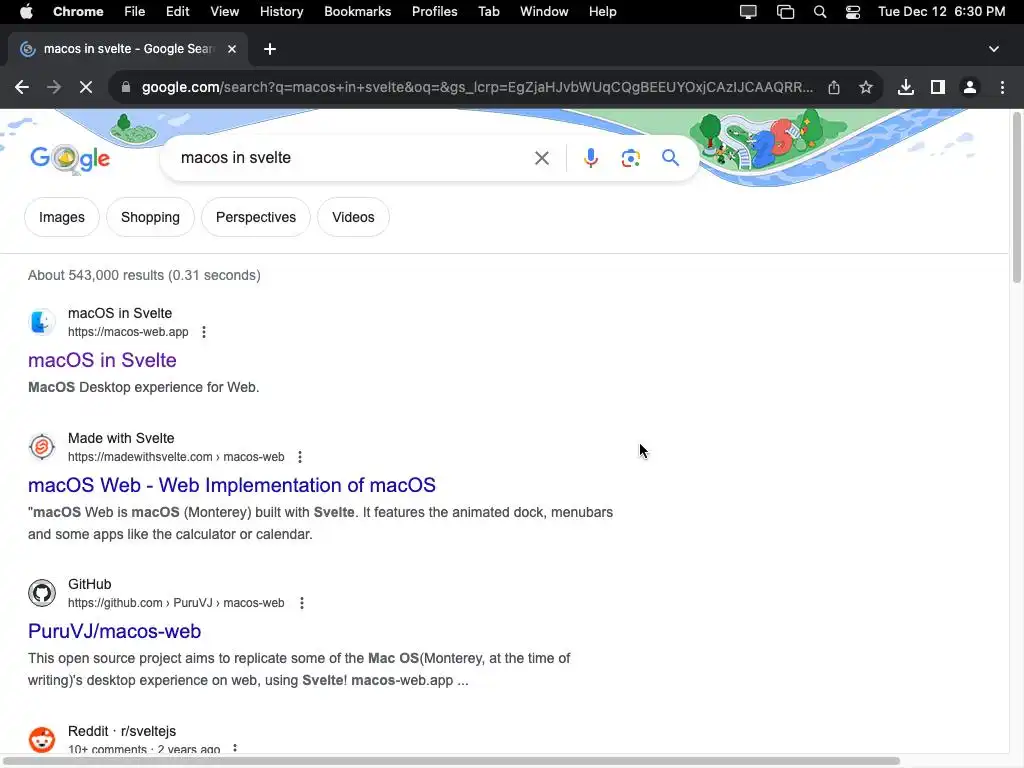Image resolution: width=1024 pixels, height=768 pixels.
Task: Click the Reddit · r/sveltejs source label
Action: (x=122, y=731)
